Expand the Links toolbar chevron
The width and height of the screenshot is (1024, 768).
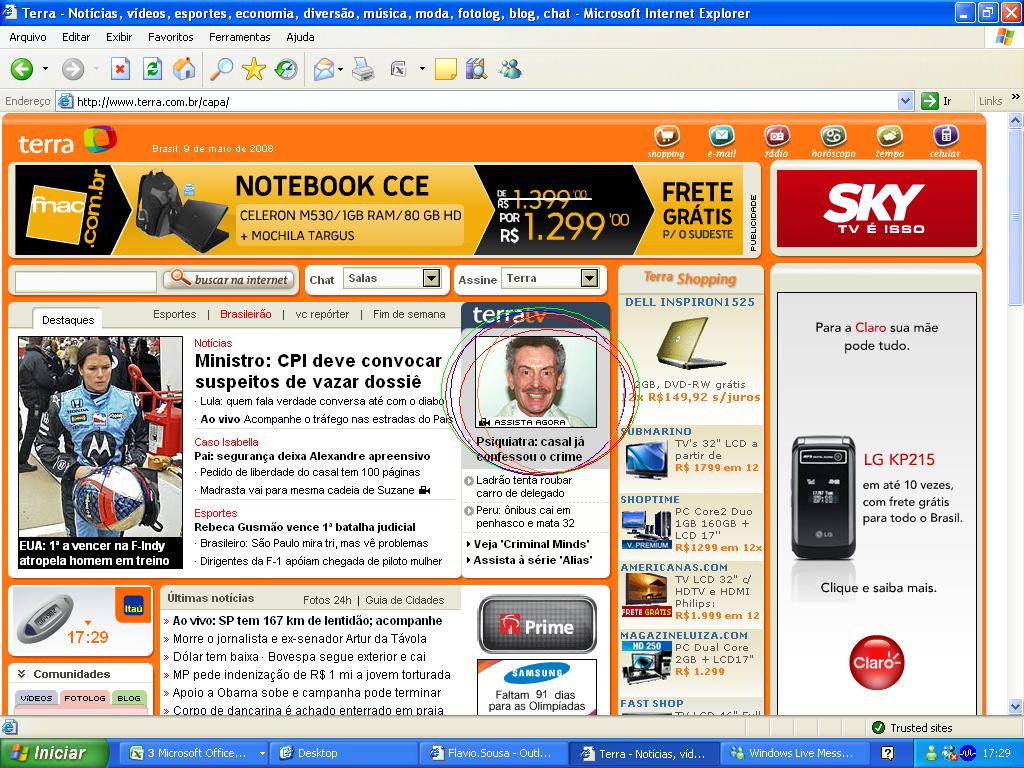click(x=1016, y=97)
